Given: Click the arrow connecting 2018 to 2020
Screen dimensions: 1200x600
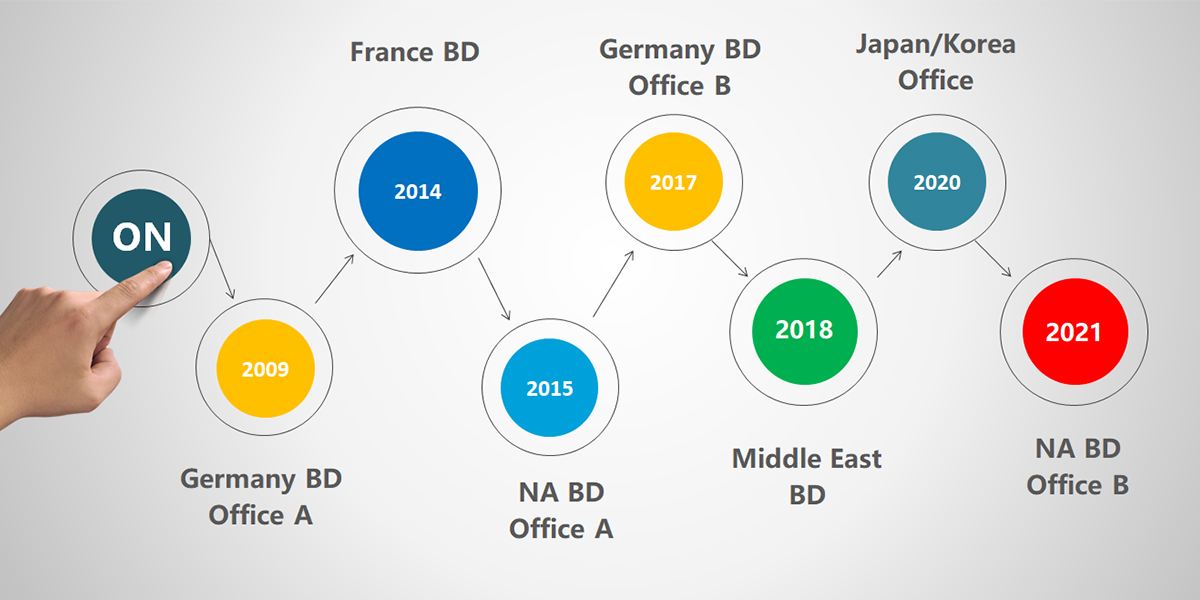Looking at the screenshot, I should (x=890, y=263).
